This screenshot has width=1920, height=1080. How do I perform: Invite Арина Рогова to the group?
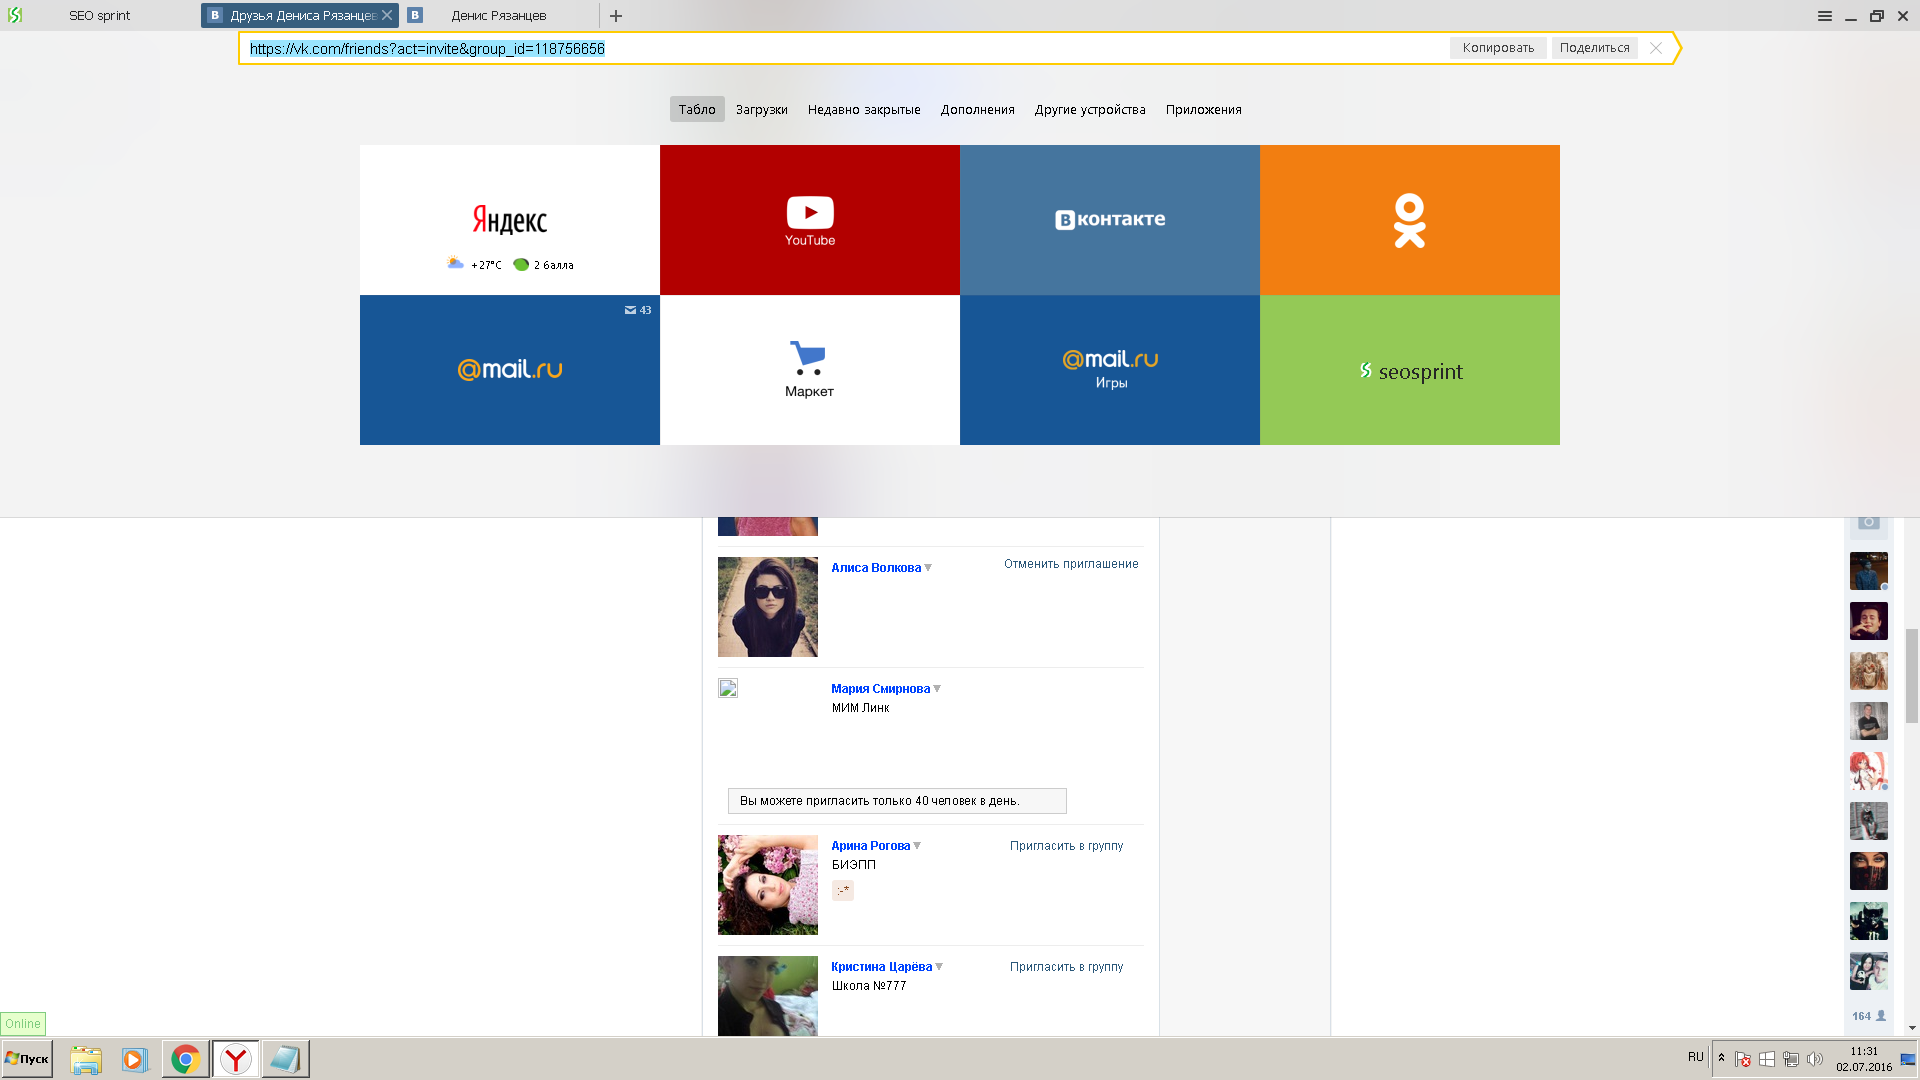coord(1066,846)
